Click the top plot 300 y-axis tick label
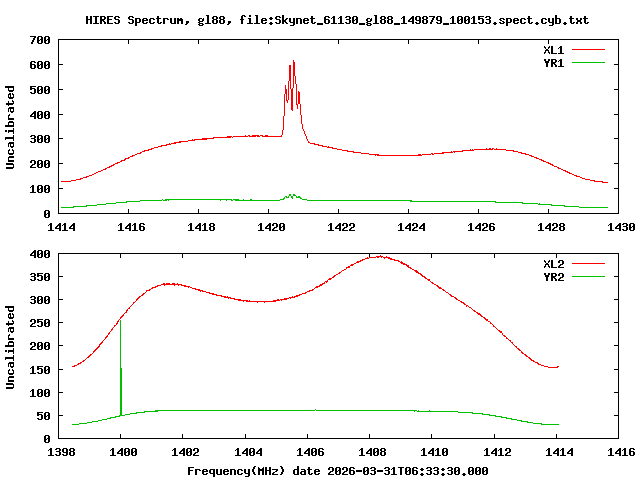 point(40,140)
